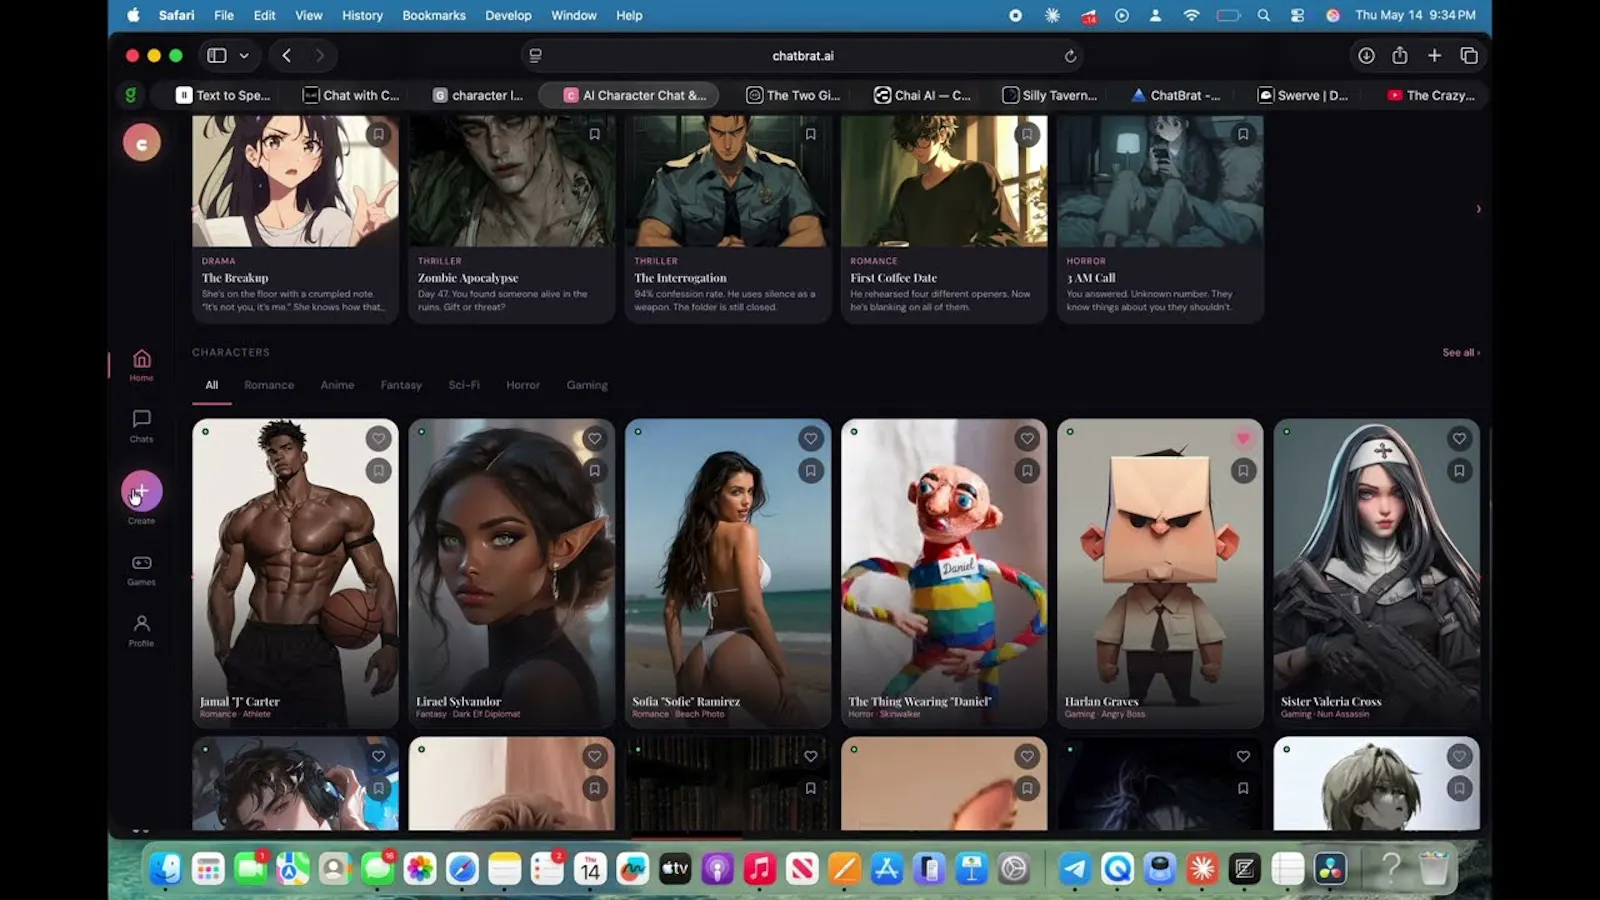Bookmark the Sister Valeria Cross card
The height and width of the screenshot is (900, 1600).
pyautogui.click(x=1459, y=470)
